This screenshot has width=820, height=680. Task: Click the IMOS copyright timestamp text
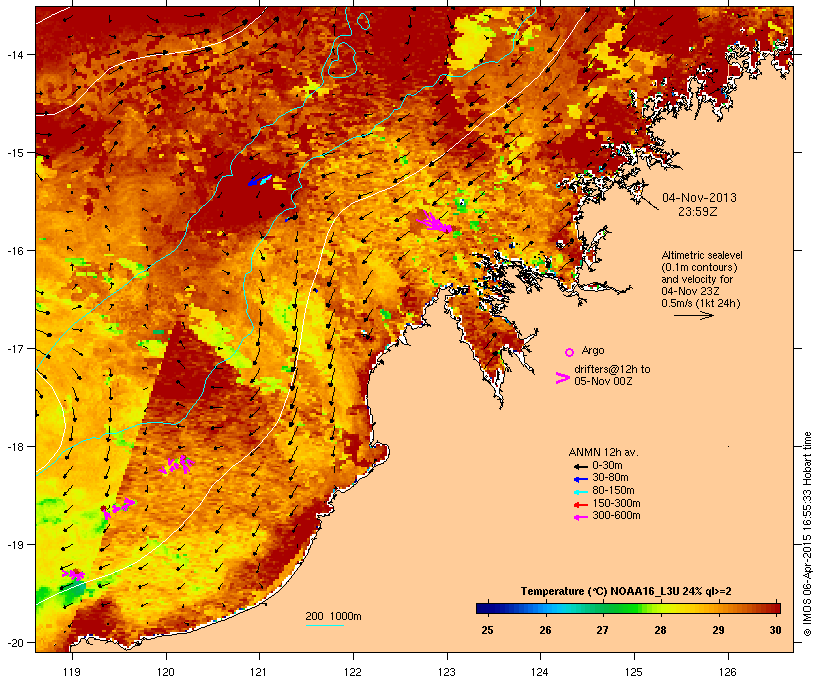point(807,534)
